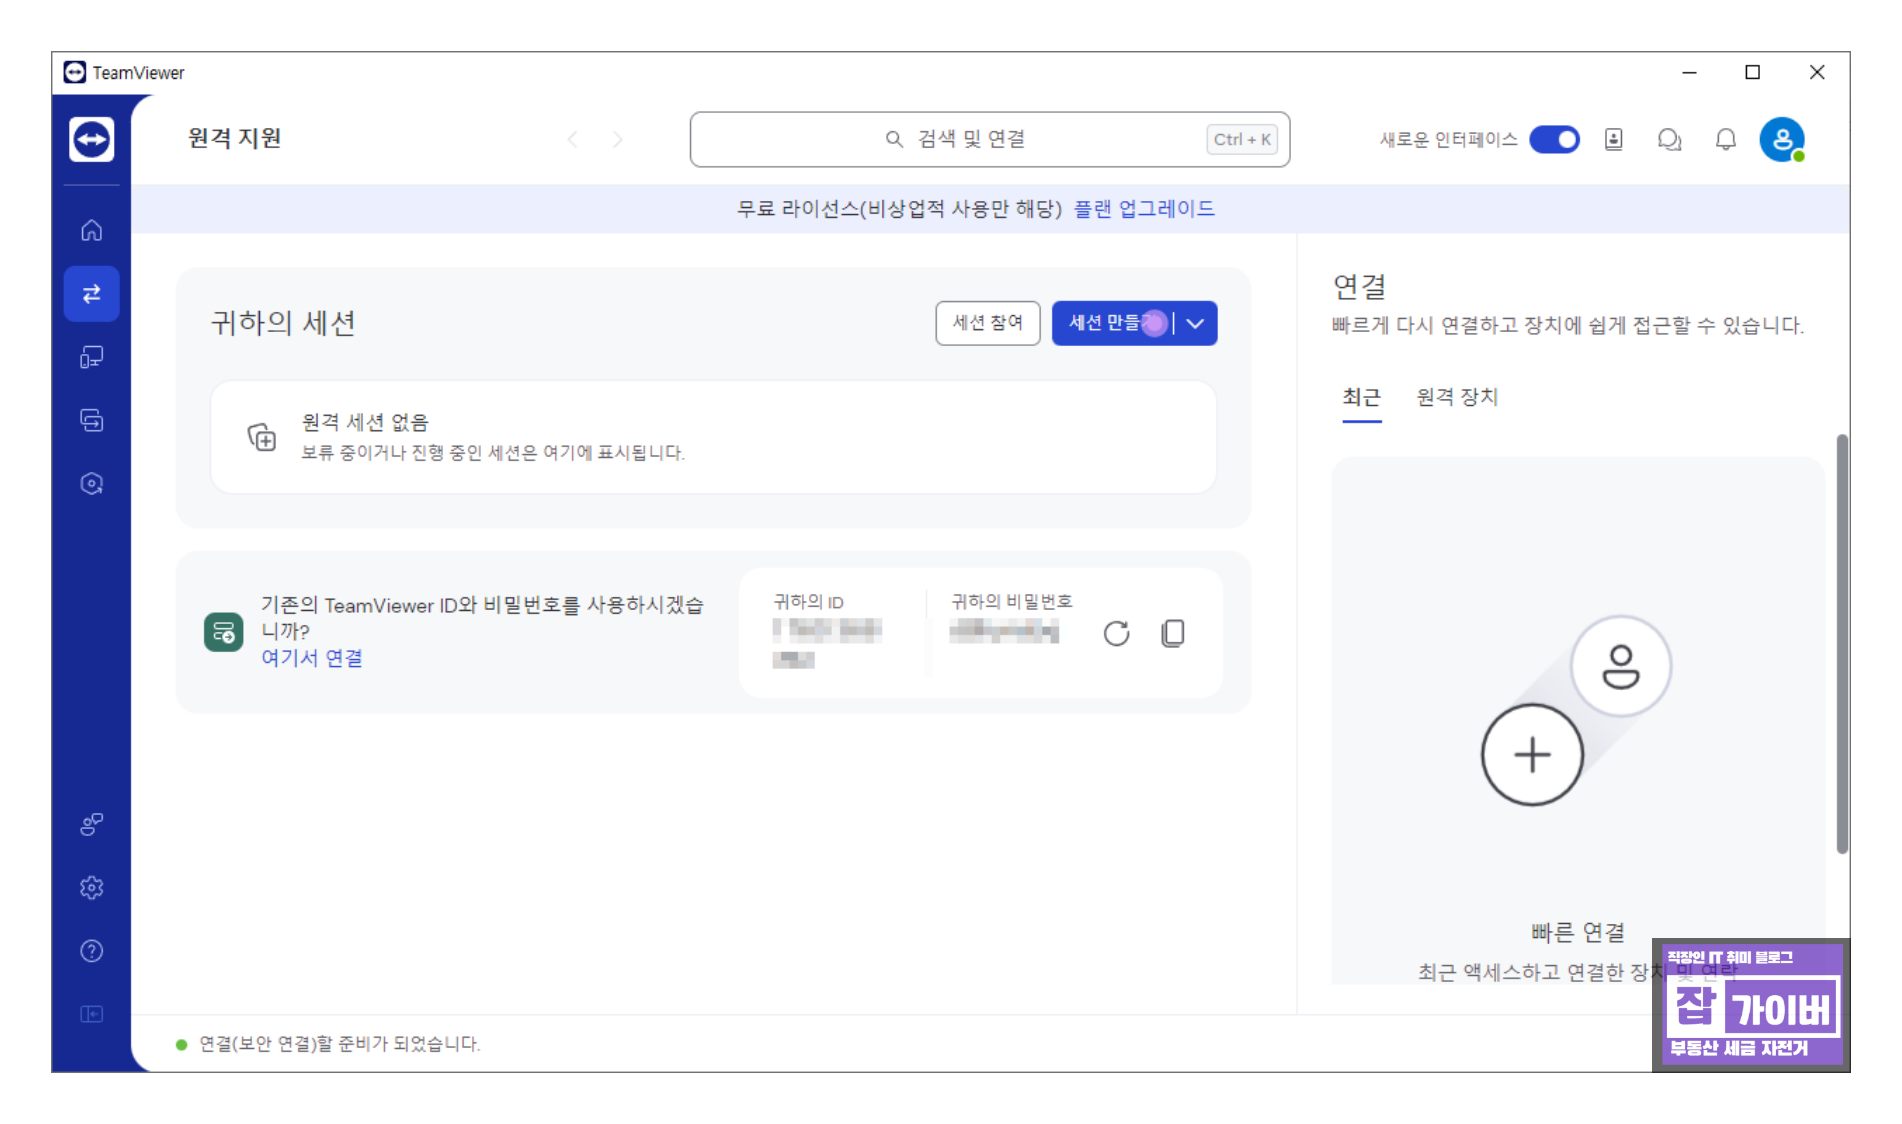Screen dimensions: 1902x1124
Task: Click the 연결 준비 status message
Action: pos(339,1044)
